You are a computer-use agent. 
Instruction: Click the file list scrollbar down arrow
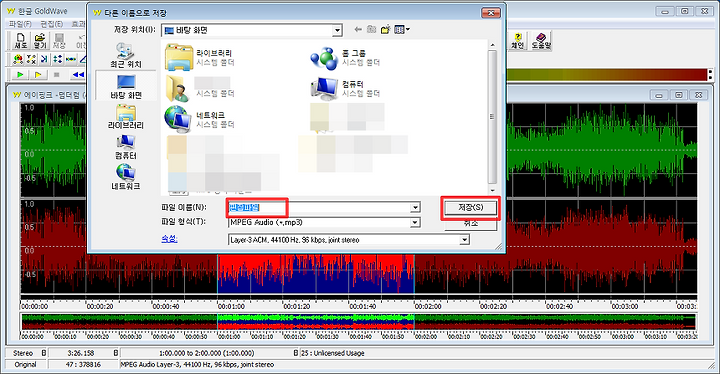(x=492, y=190)
